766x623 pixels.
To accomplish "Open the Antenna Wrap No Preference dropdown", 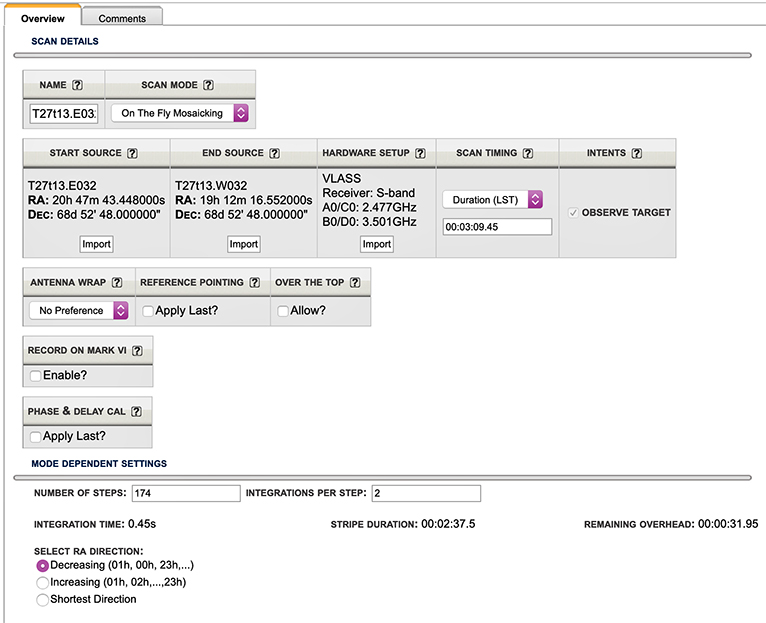I will click(79, 311).
